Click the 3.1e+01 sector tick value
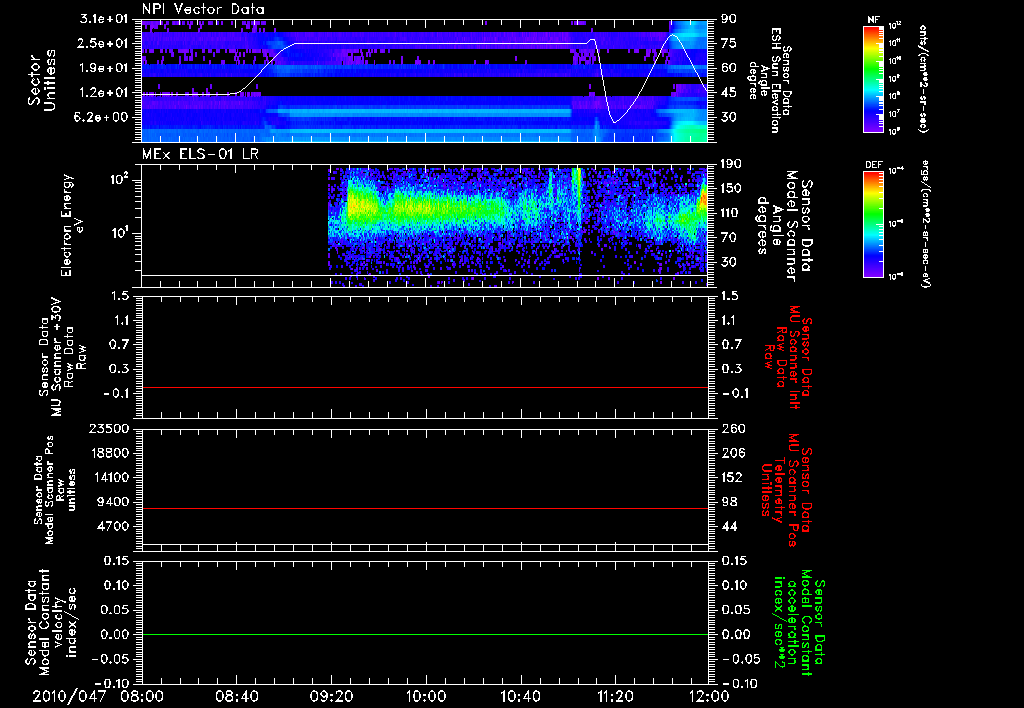 coord(104,19)
